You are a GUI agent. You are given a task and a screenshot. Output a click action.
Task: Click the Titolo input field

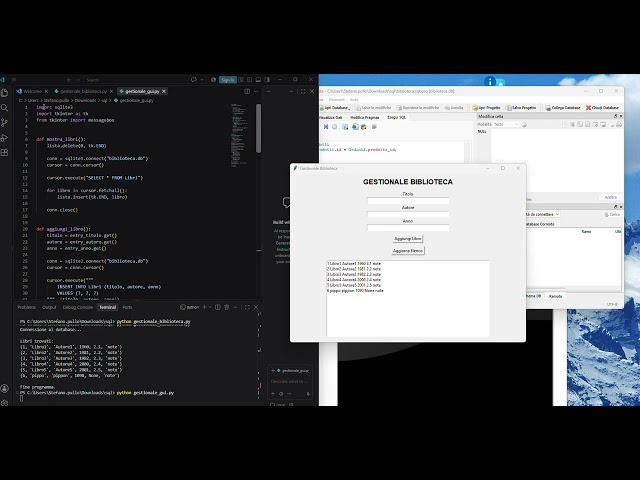[408, 201]
